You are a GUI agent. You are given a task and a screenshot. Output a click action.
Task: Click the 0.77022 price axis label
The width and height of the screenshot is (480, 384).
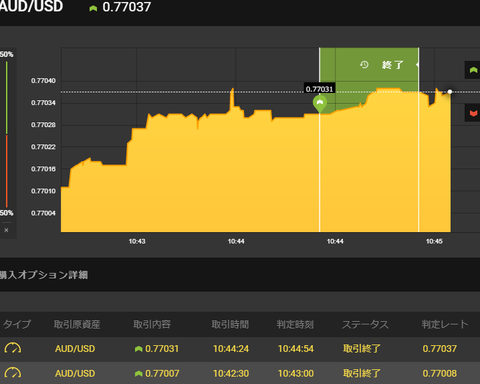[43, 147]
